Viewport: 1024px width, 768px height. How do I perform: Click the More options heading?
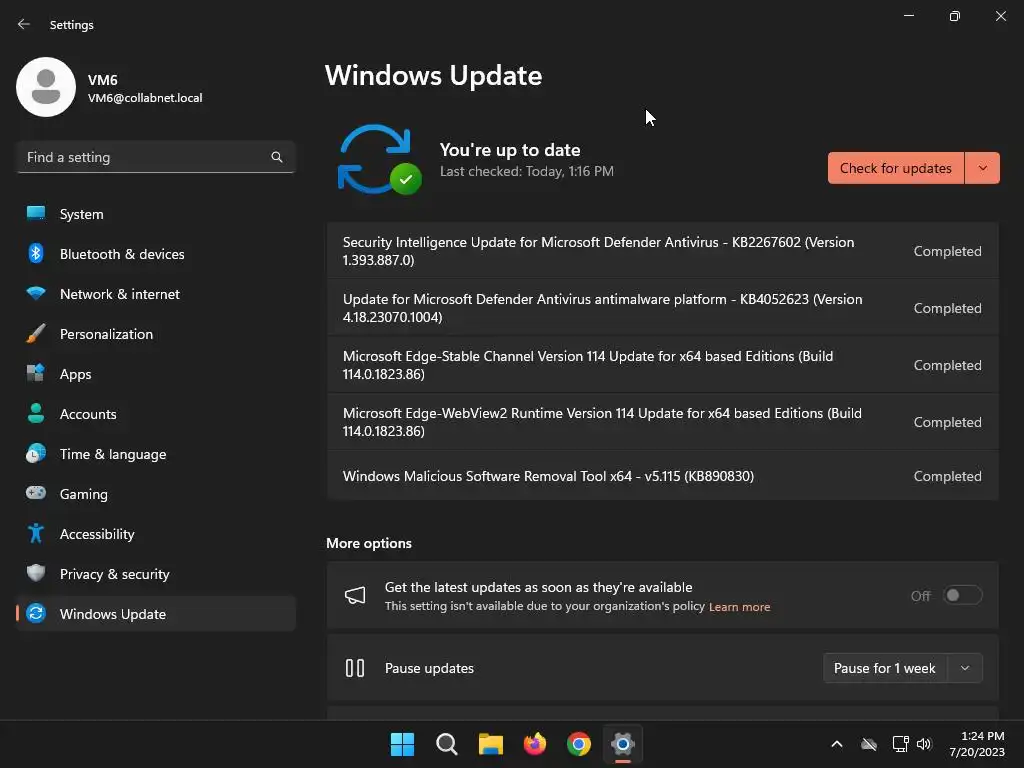pos(369,543)
